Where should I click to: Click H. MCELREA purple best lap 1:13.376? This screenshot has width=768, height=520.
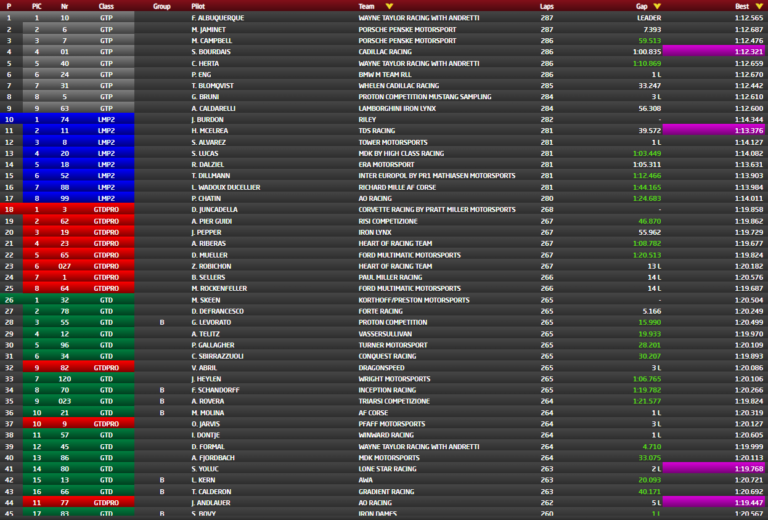(x=715, y=130)
